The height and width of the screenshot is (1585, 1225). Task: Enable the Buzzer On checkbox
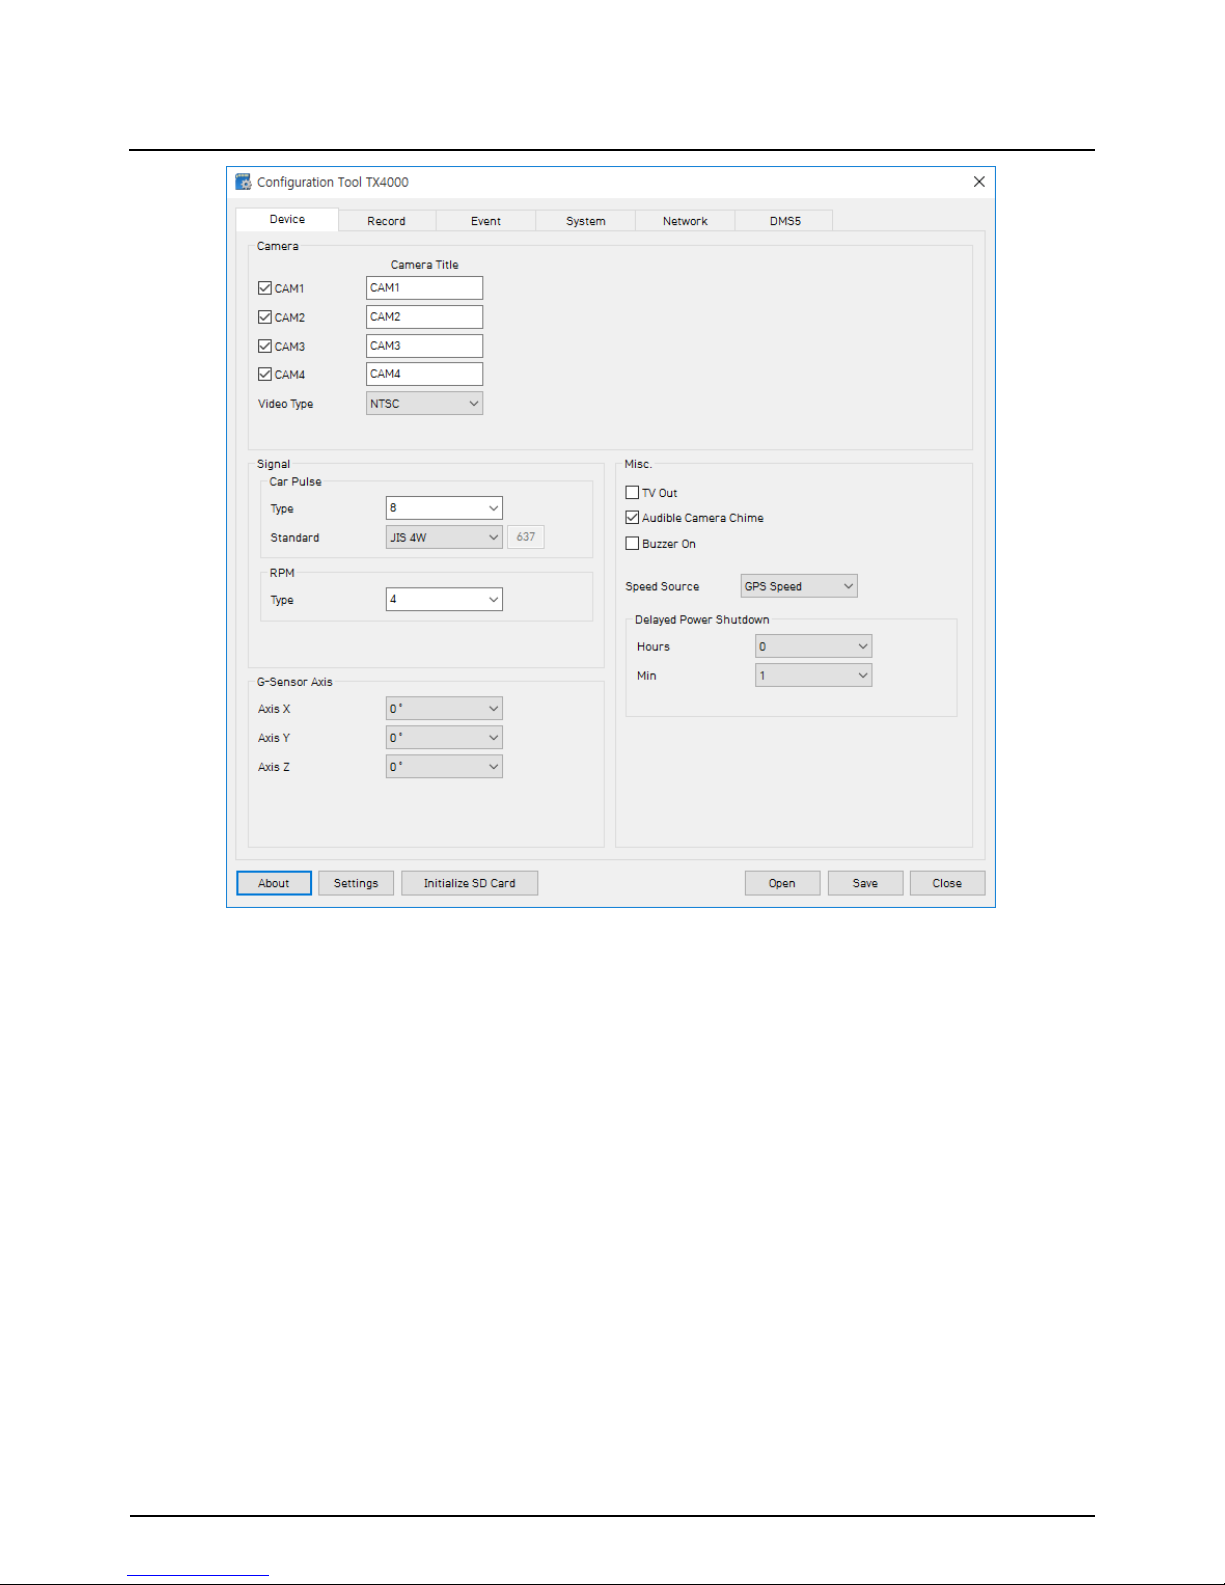pos(632,544)
